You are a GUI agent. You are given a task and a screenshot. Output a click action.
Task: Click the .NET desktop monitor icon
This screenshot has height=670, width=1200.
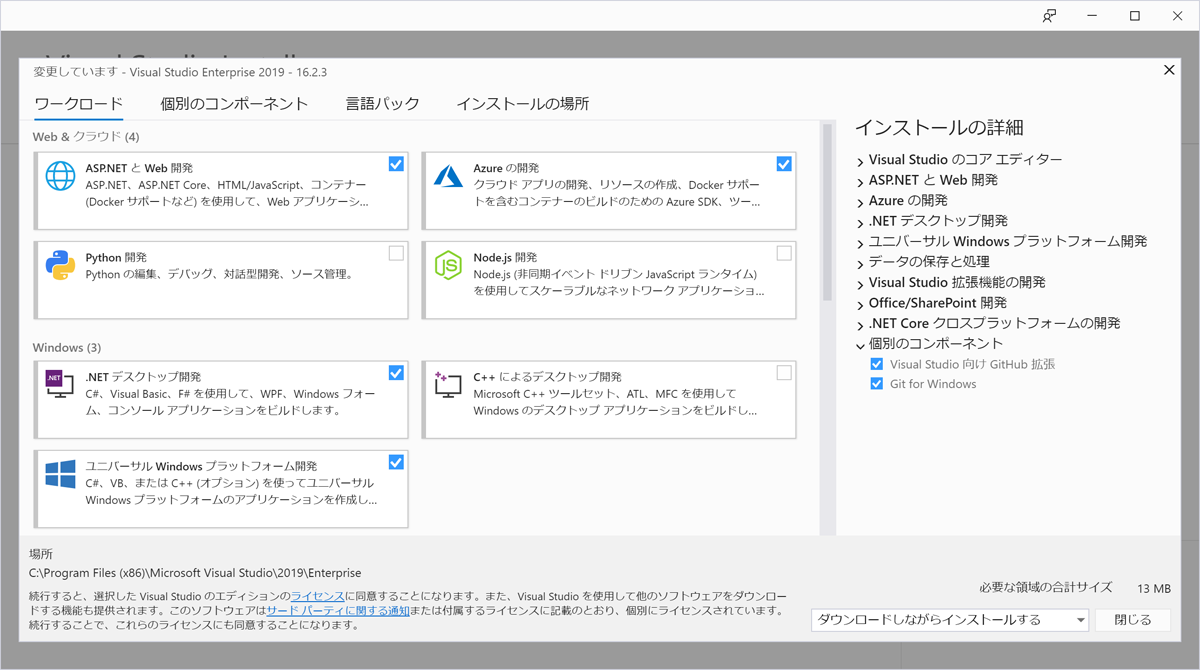click(60, 384)
